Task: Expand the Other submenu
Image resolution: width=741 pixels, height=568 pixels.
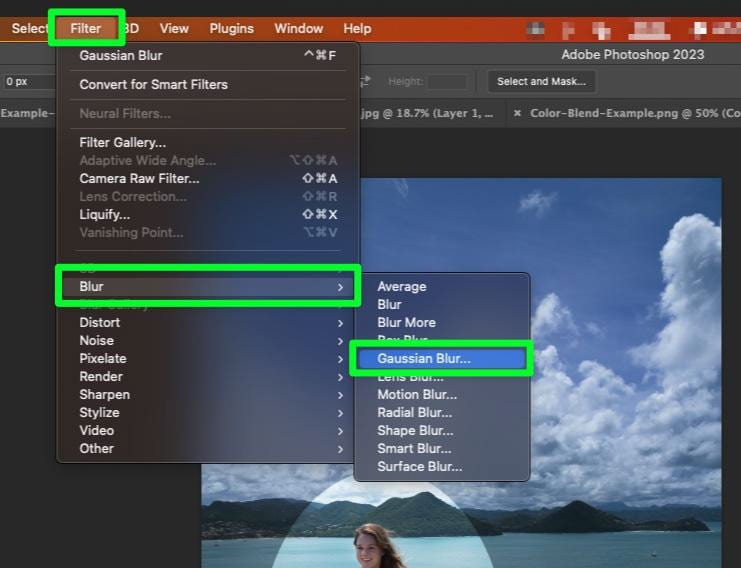Action: [208, 448]
